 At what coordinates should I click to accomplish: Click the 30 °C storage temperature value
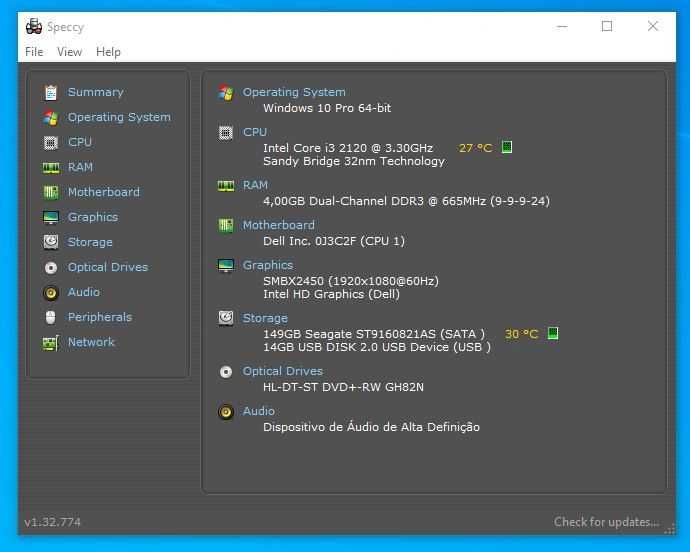click(x=521, y=334)
